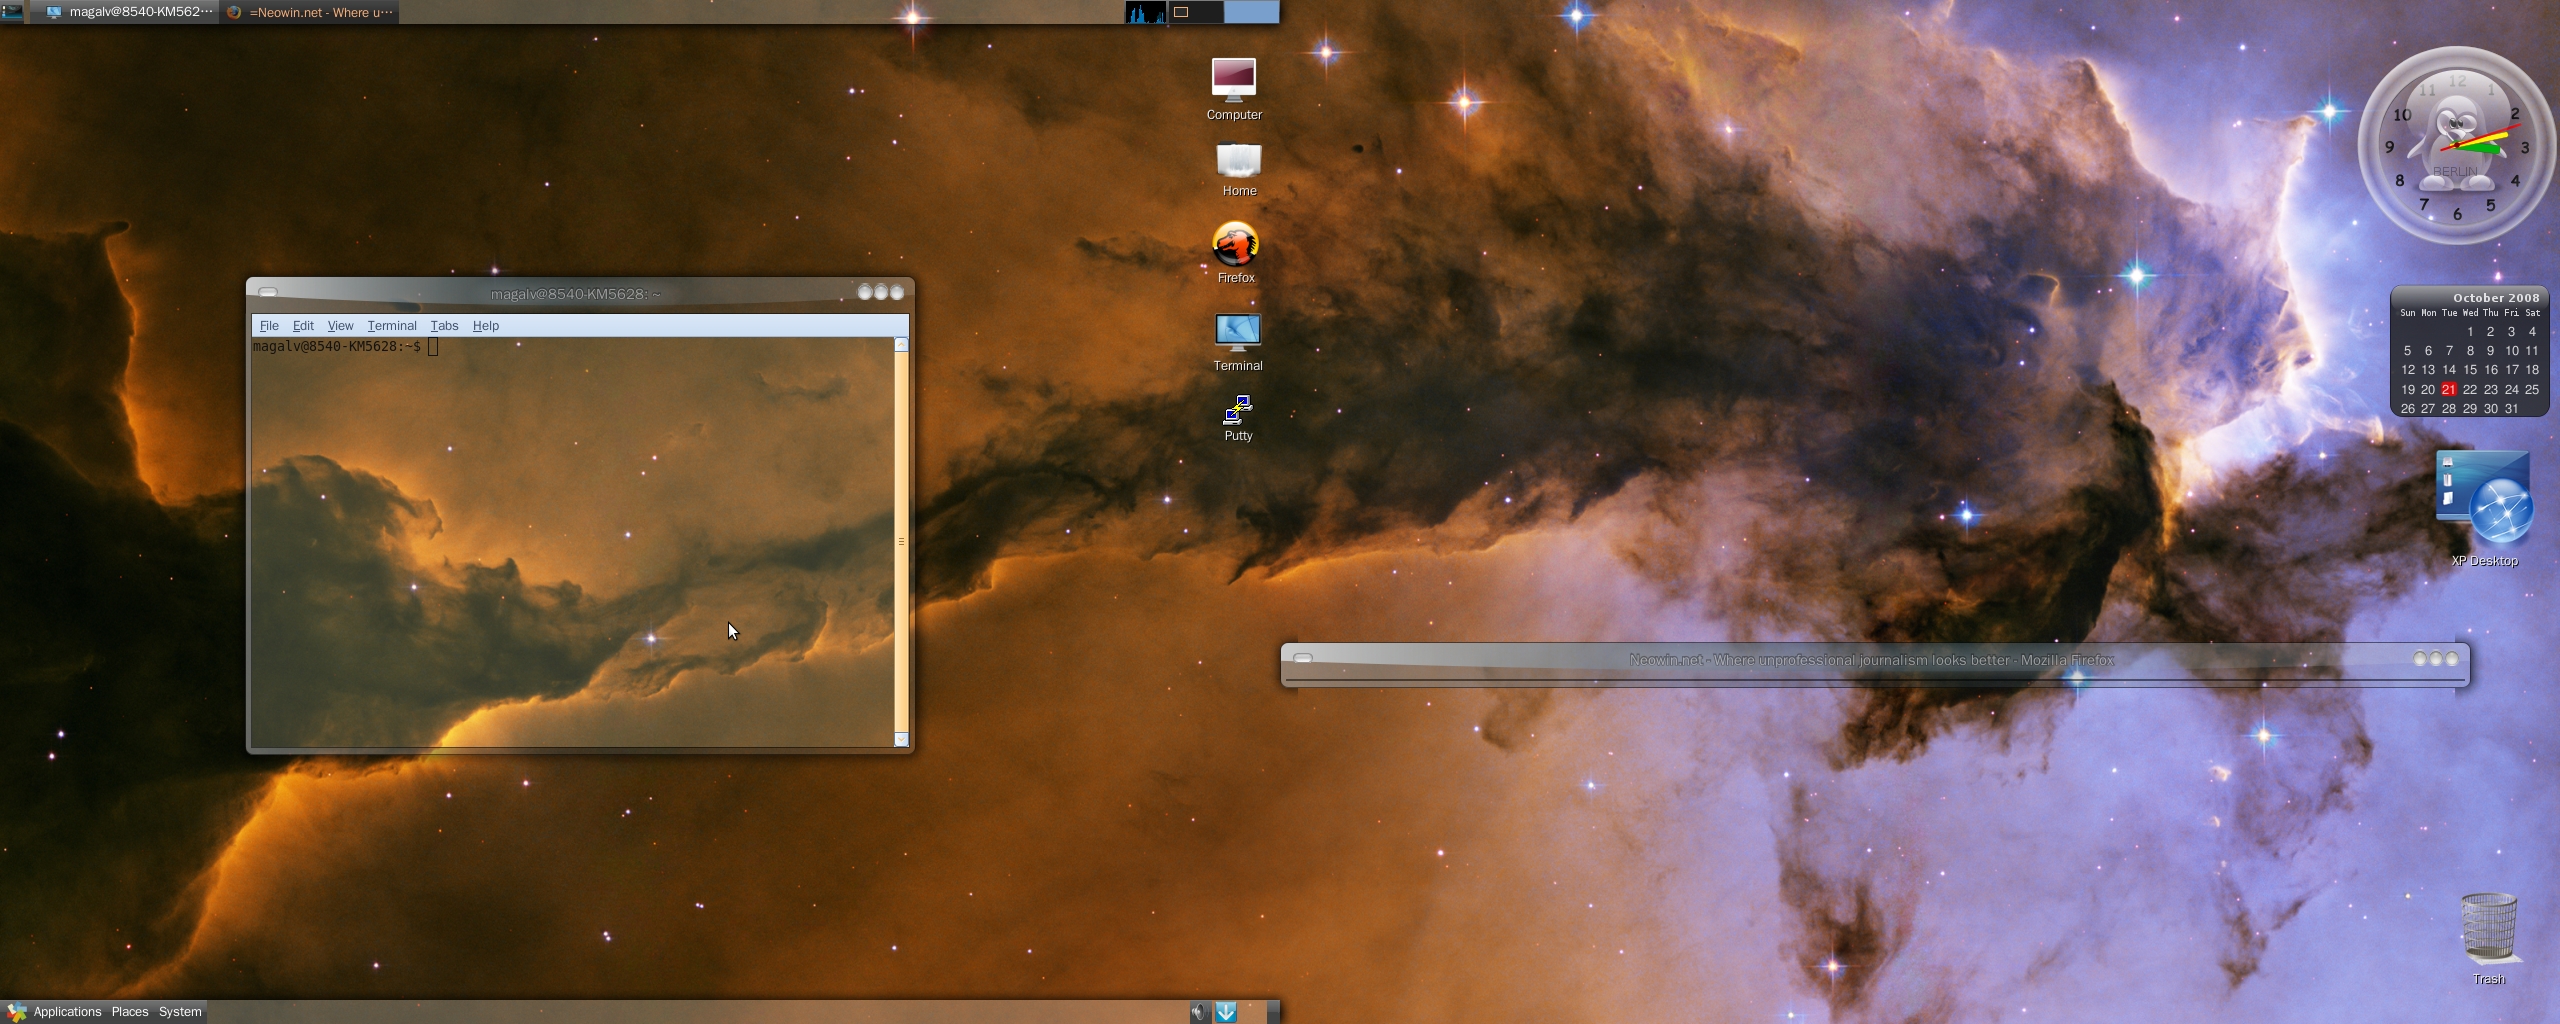Switch to the first workspace in the pager

(x=1196, y=12)
